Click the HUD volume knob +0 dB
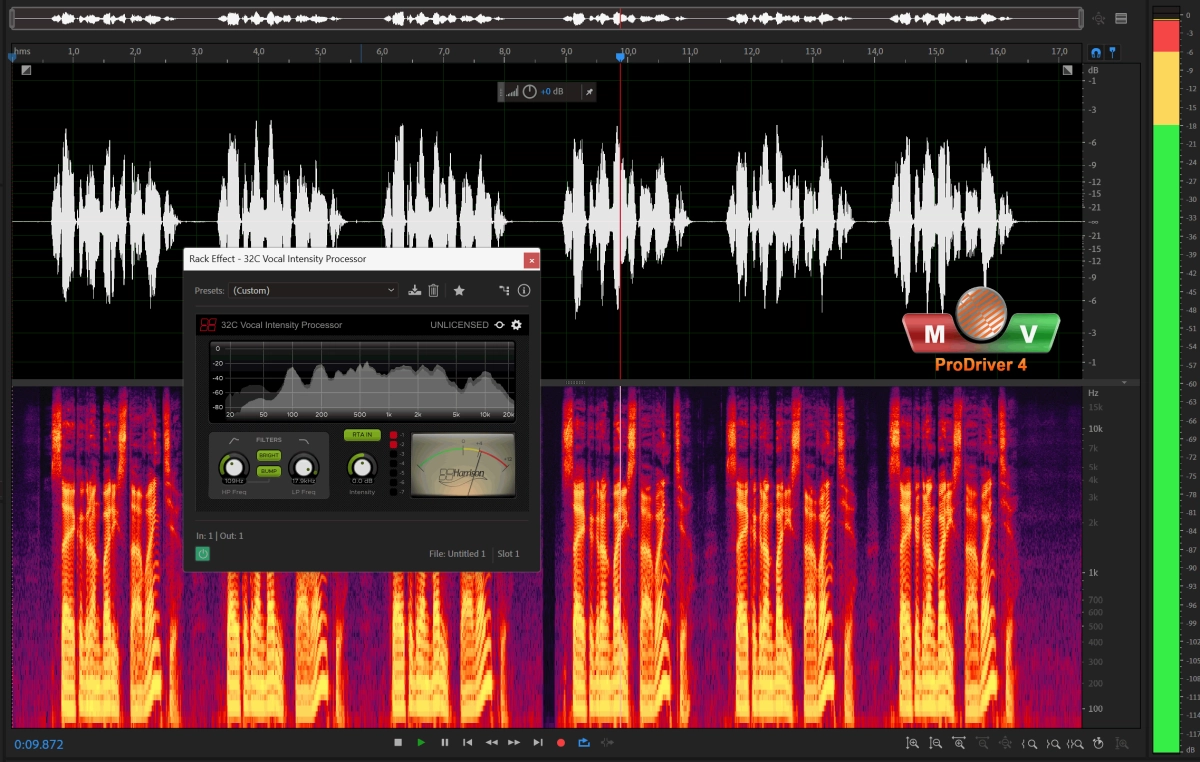The height and width of the screenshot is (762, 1200). 530,92
